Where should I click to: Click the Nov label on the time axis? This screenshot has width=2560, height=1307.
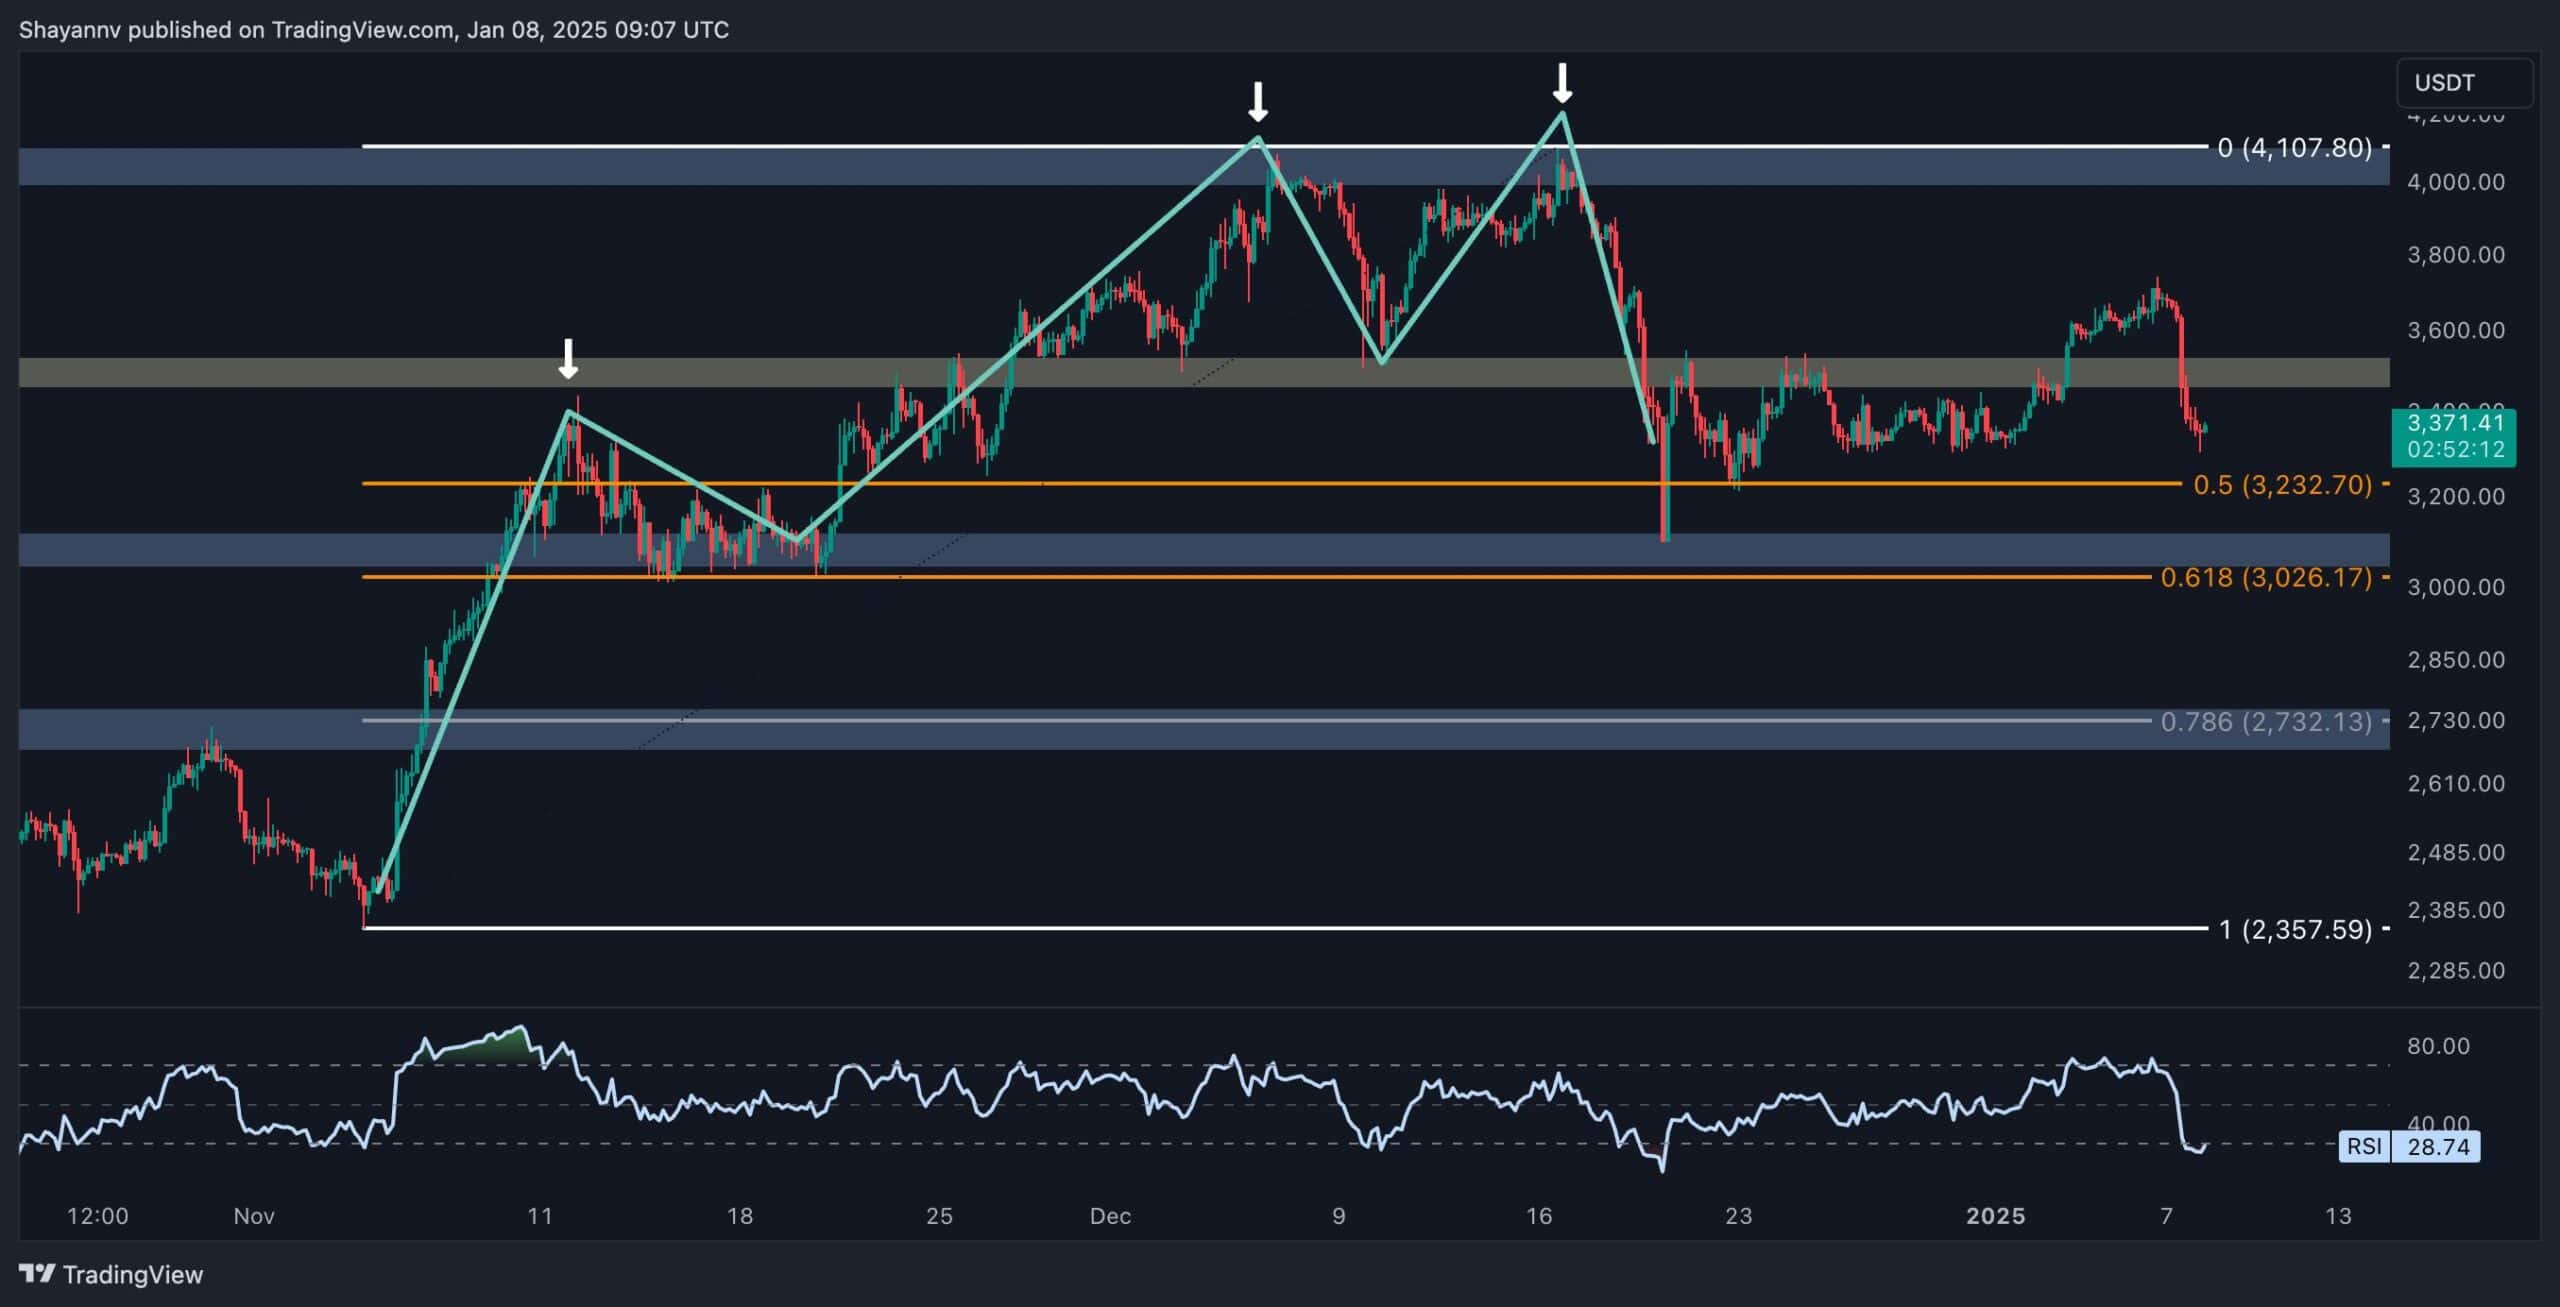[x=254, y=1216]
